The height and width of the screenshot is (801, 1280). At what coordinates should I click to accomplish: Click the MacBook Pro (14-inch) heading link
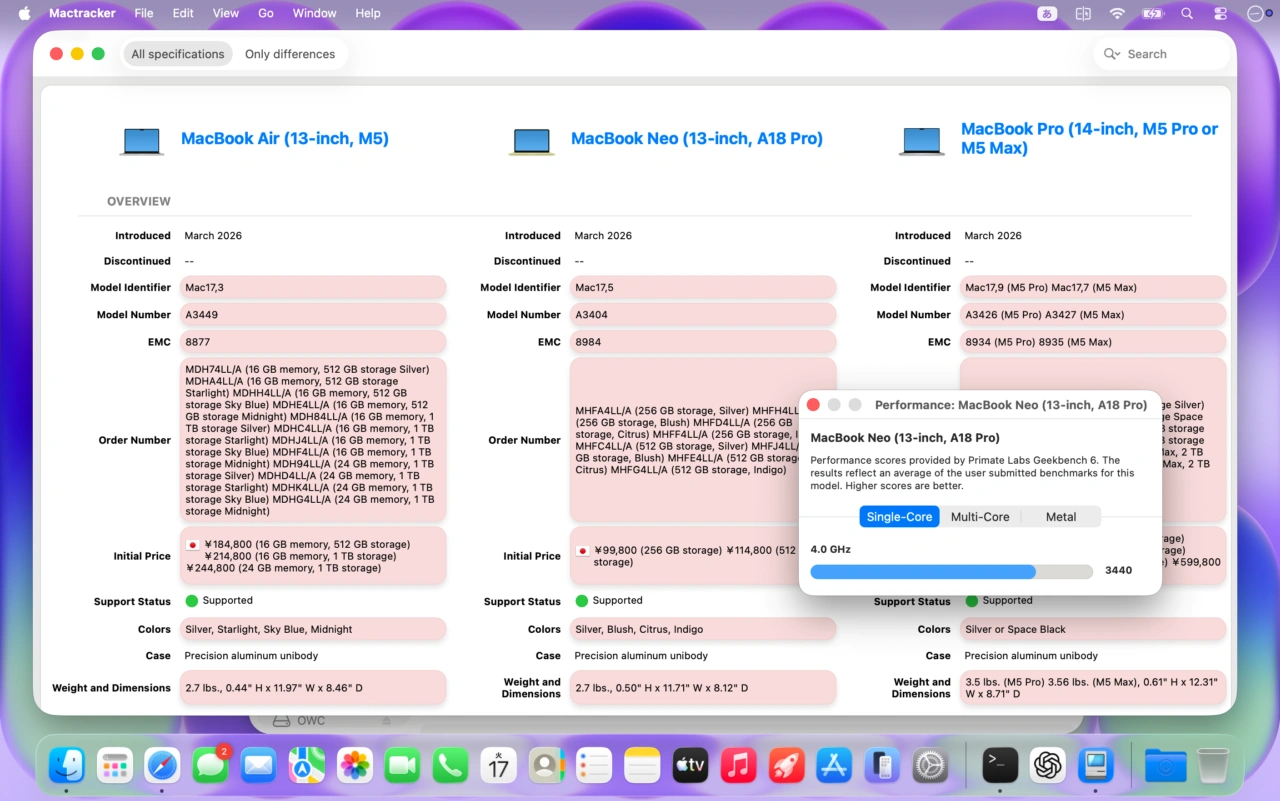1089,138
